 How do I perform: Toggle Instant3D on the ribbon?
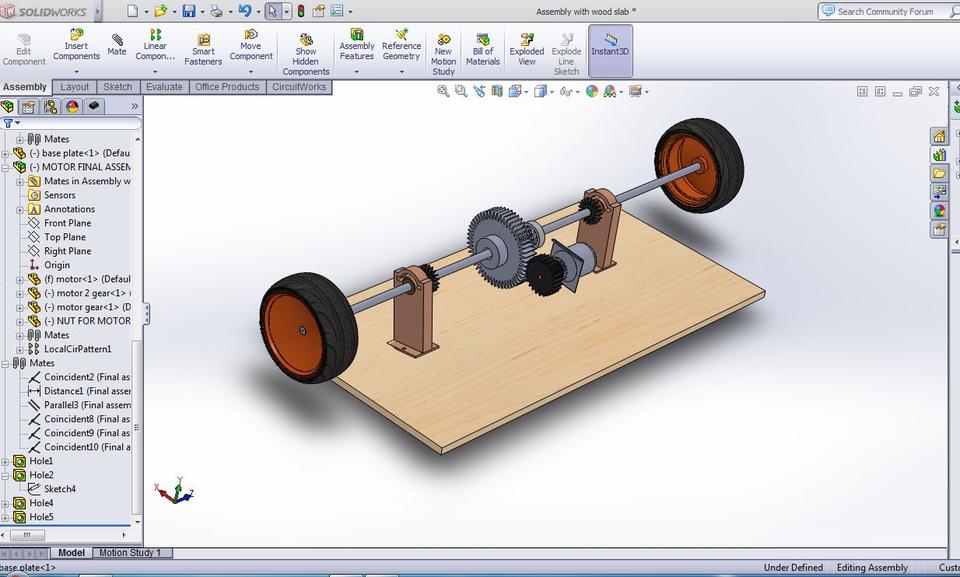(610, 45)
